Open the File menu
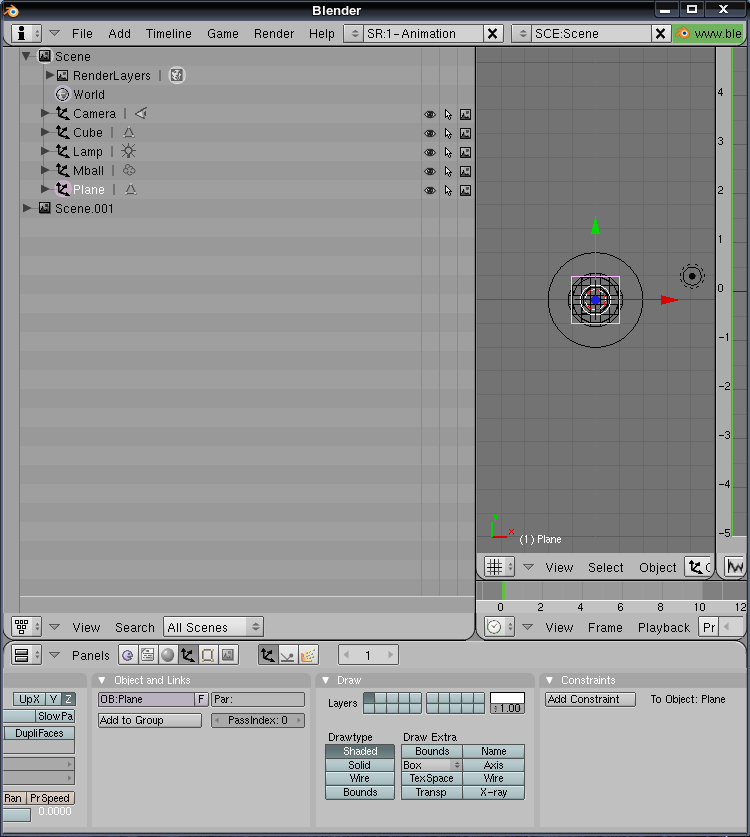 (x=82, y=34)
